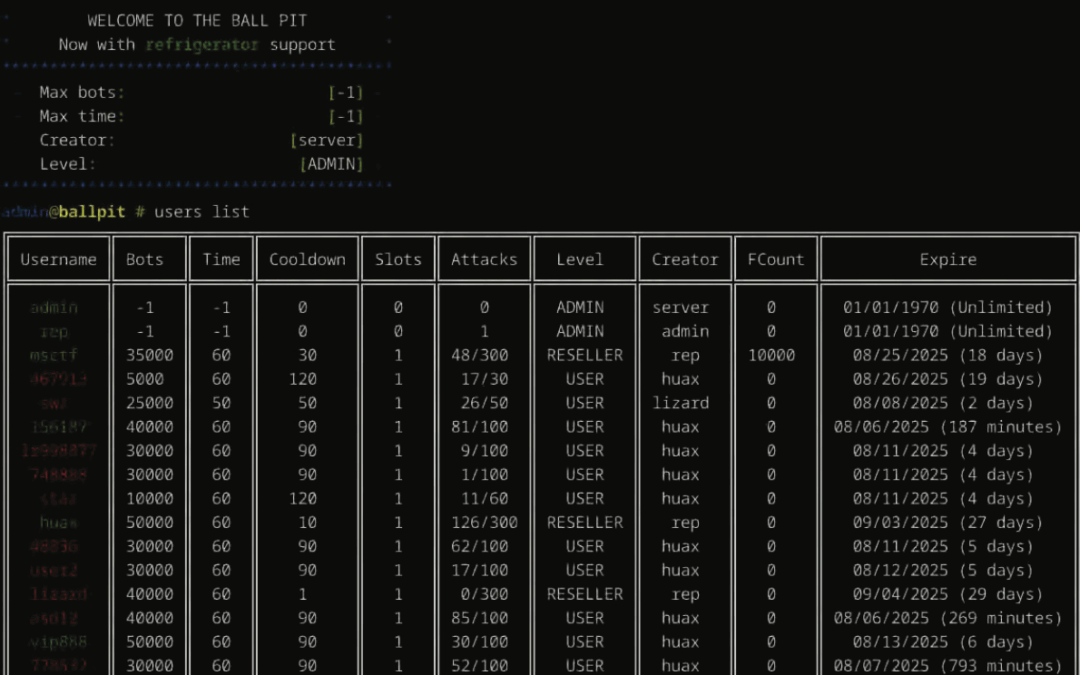The height and width of the screenshot is (675, 1080).
Task: Click the 26/50 attacks cell
Action: 485,404
